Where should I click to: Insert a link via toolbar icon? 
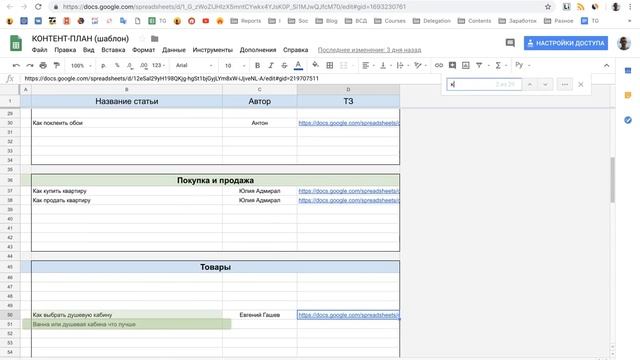tap(439, 65)
